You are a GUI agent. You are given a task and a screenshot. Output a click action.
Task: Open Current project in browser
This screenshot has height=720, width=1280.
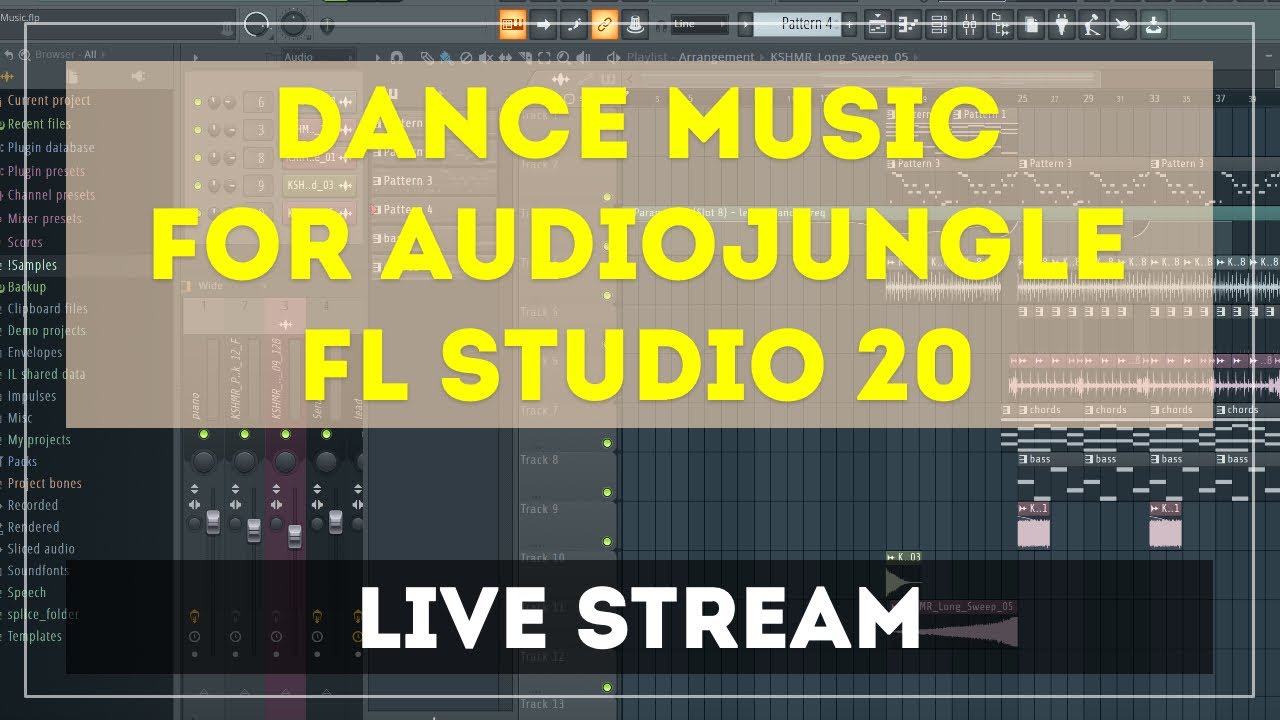pos(49,100)
